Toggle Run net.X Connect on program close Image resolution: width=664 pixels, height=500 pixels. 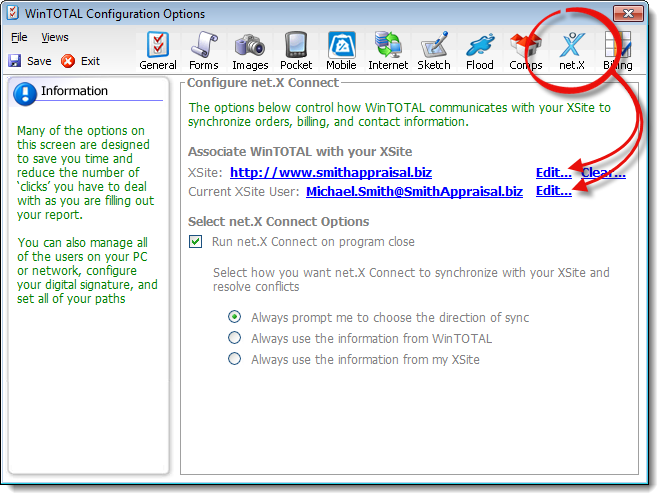[196, 242]
